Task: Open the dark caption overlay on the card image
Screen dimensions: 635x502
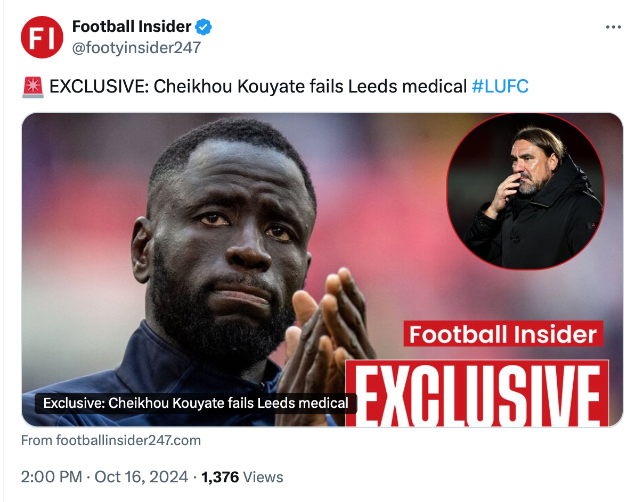Action: pyautogui.click(x=196, y=403)
